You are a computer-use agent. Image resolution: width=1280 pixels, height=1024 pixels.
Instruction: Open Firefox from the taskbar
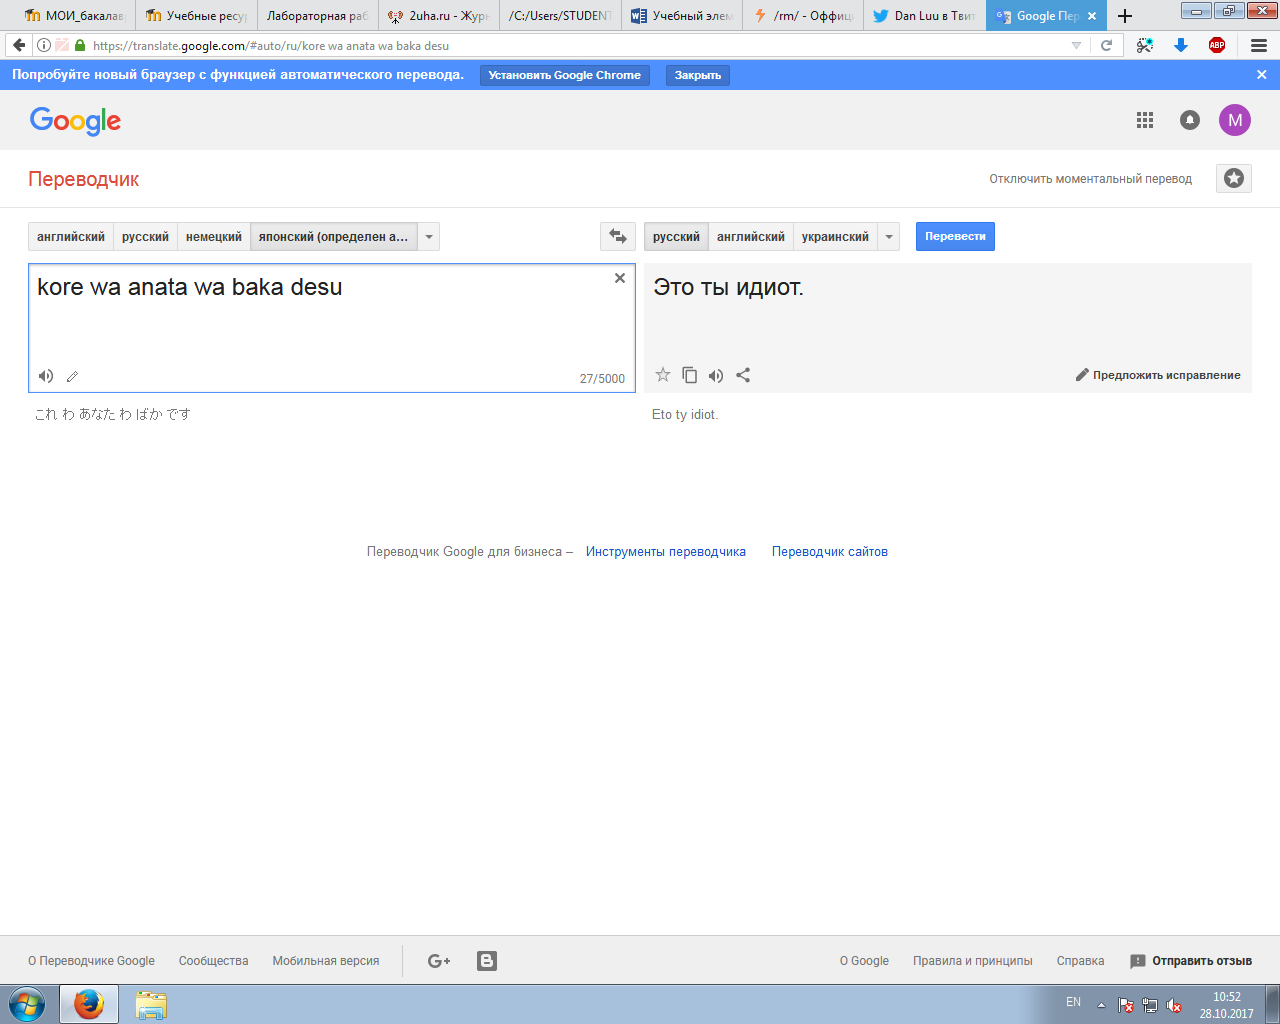click(89, 1004)
